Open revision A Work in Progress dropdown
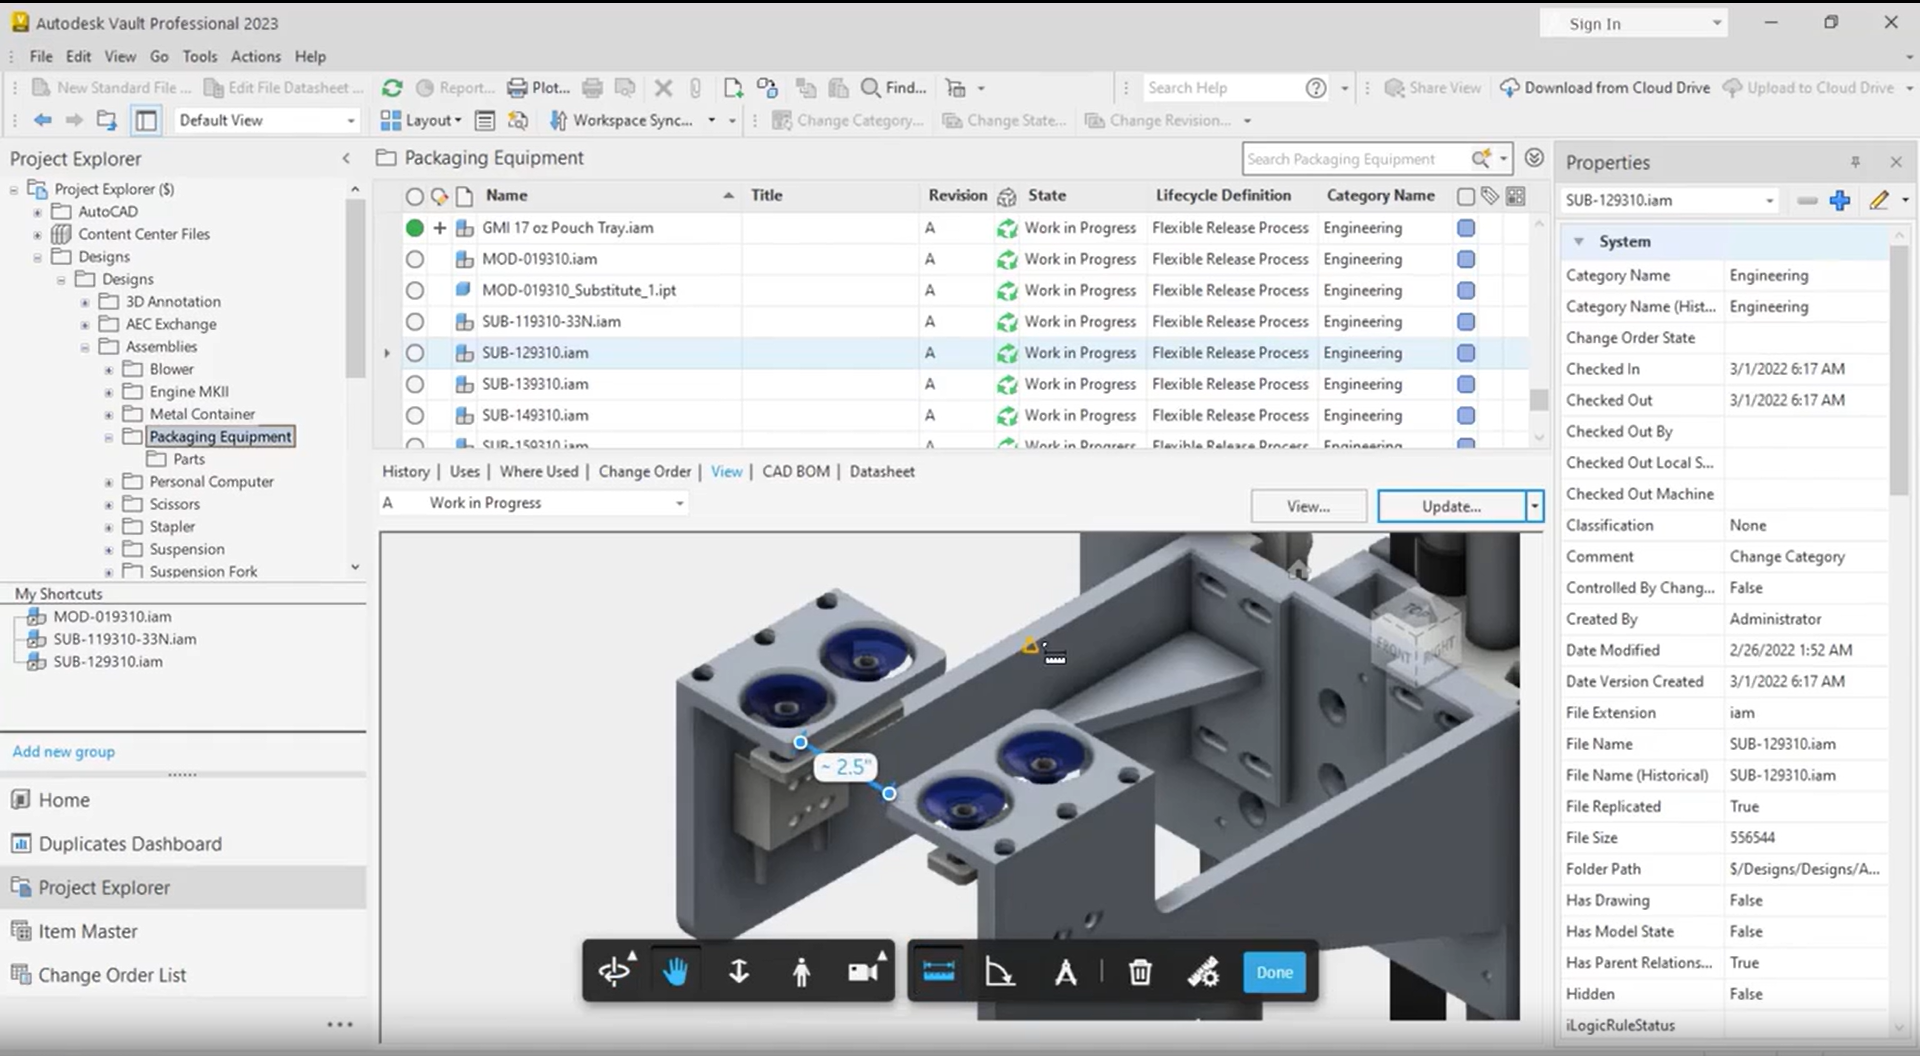1920x1056 pixels. coord(534,503)
